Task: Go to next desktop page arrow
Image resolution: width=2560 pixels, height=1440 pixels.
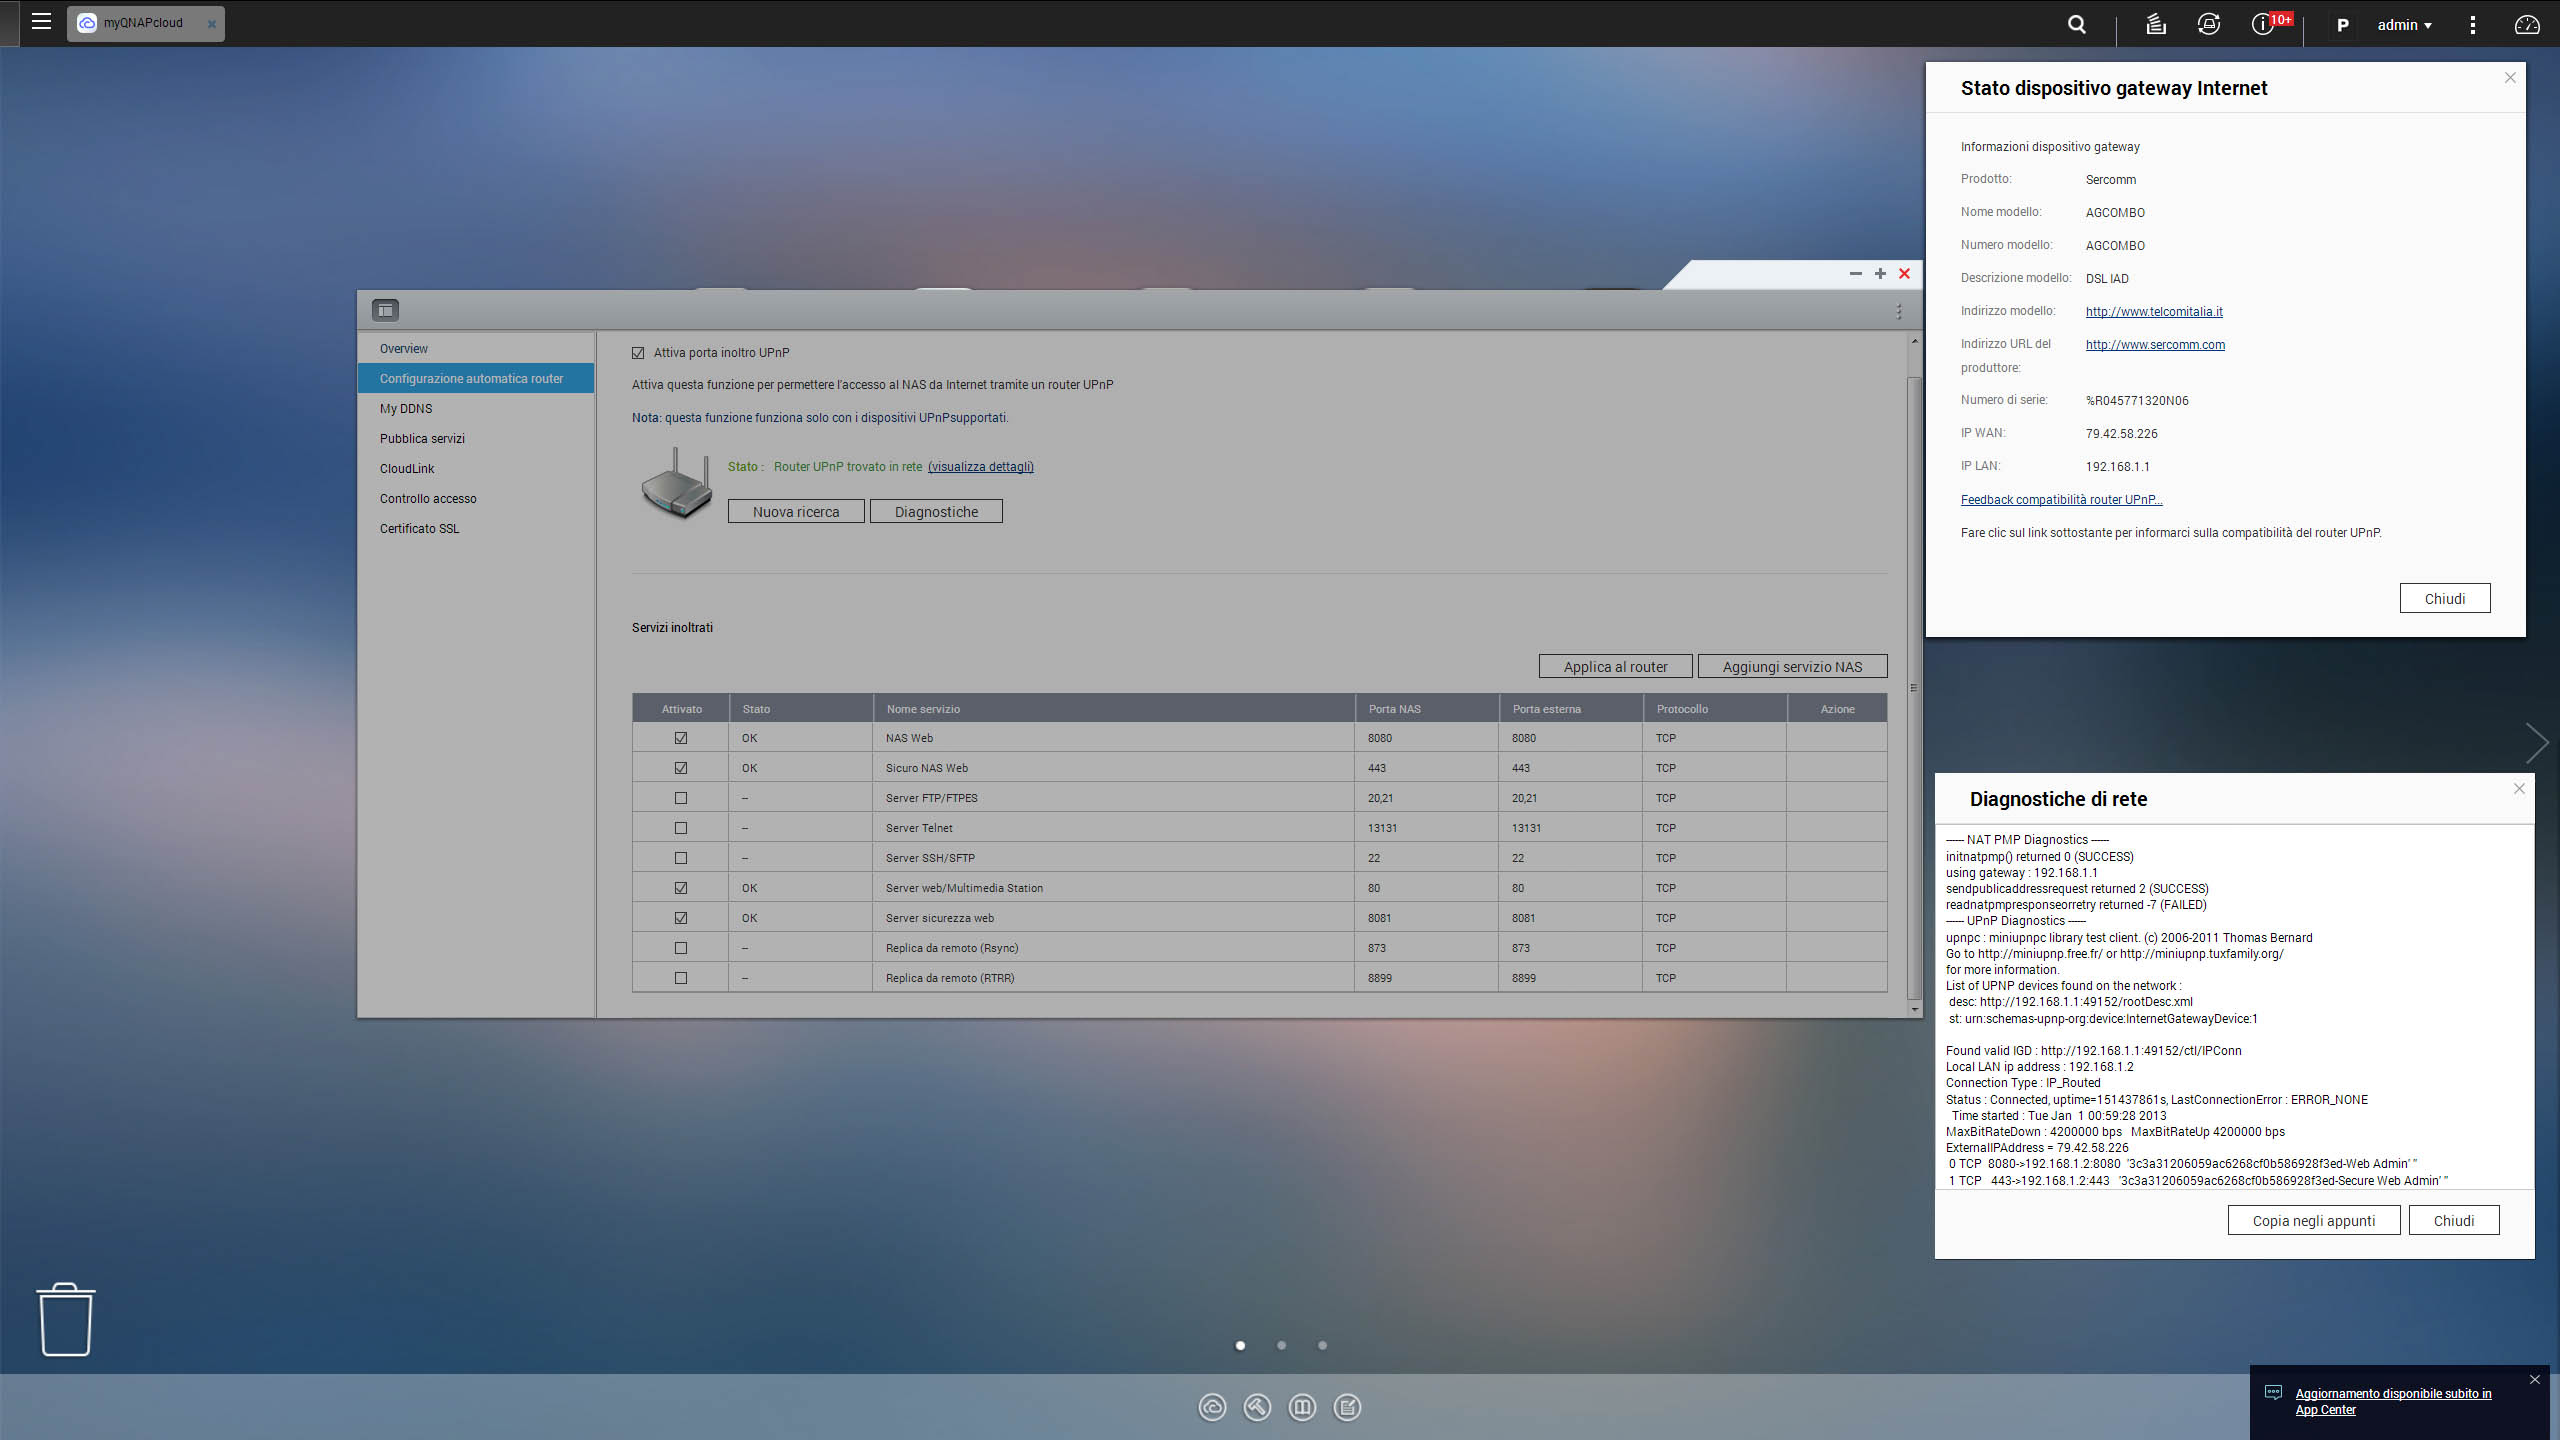Action: 2536,743
